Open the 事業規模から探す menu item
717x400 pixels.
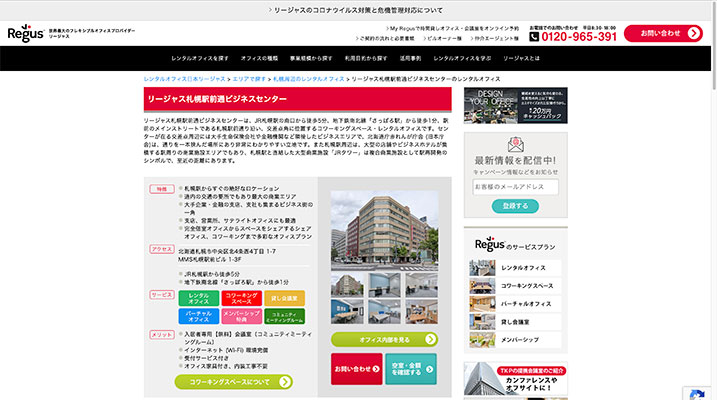(311, 59)
